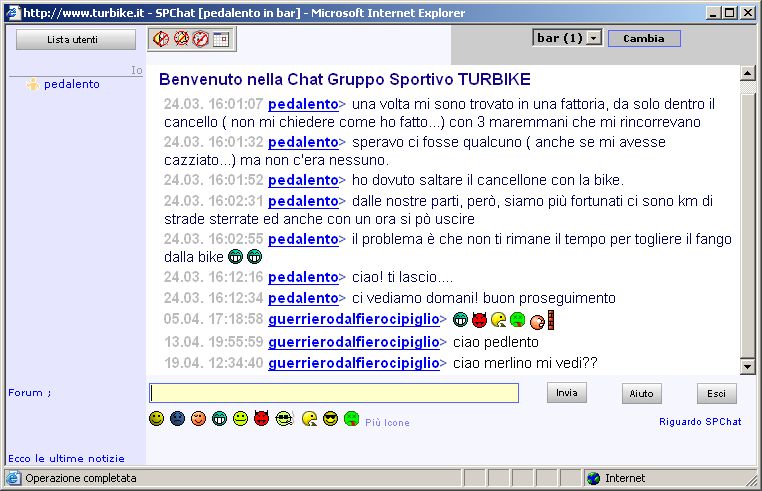
Task: Click the Cambia room button
Action: click(x=644, y=38)
